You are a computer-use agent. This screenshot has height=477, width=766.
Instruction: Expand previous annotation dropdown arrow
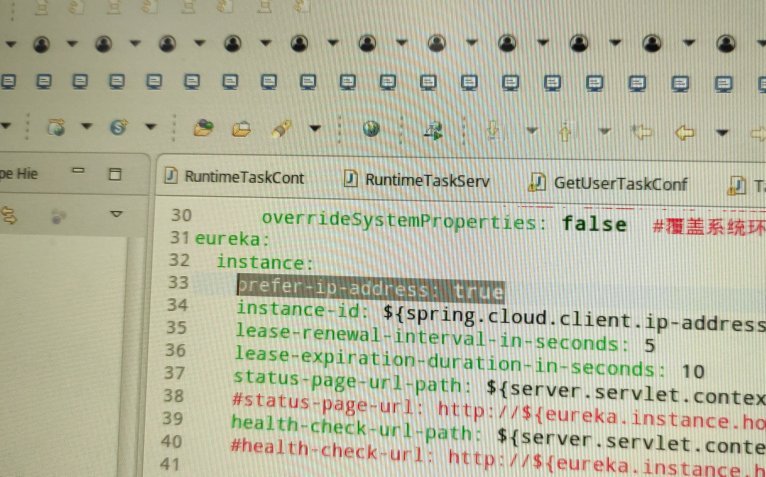click(604, 131)
